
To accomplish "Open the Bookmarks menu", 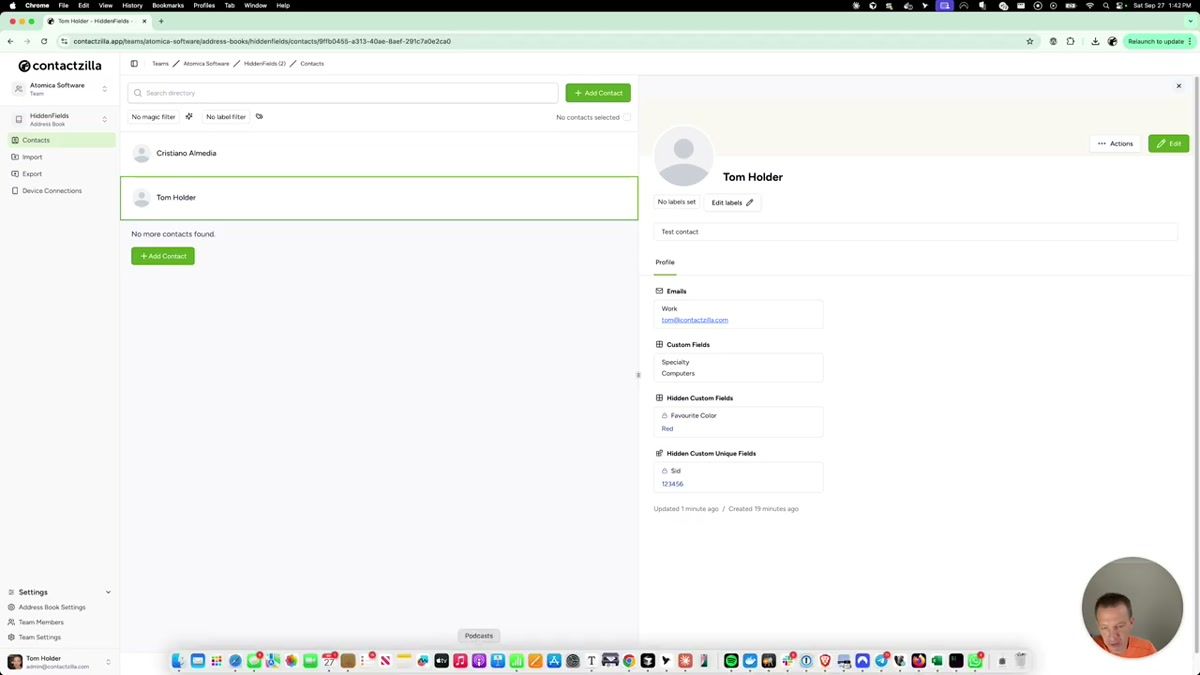I will click(167, 5).
